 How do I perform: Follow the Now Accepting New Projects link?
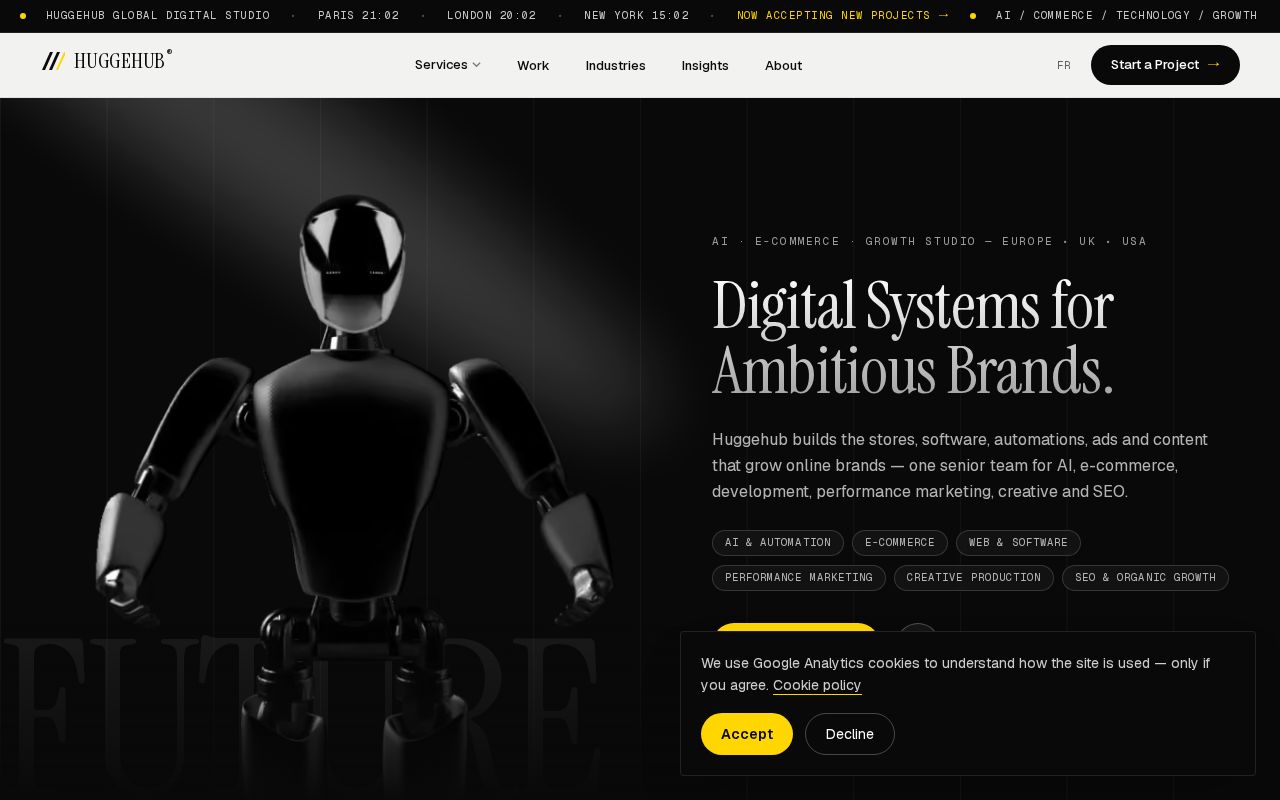click(843, 16)
